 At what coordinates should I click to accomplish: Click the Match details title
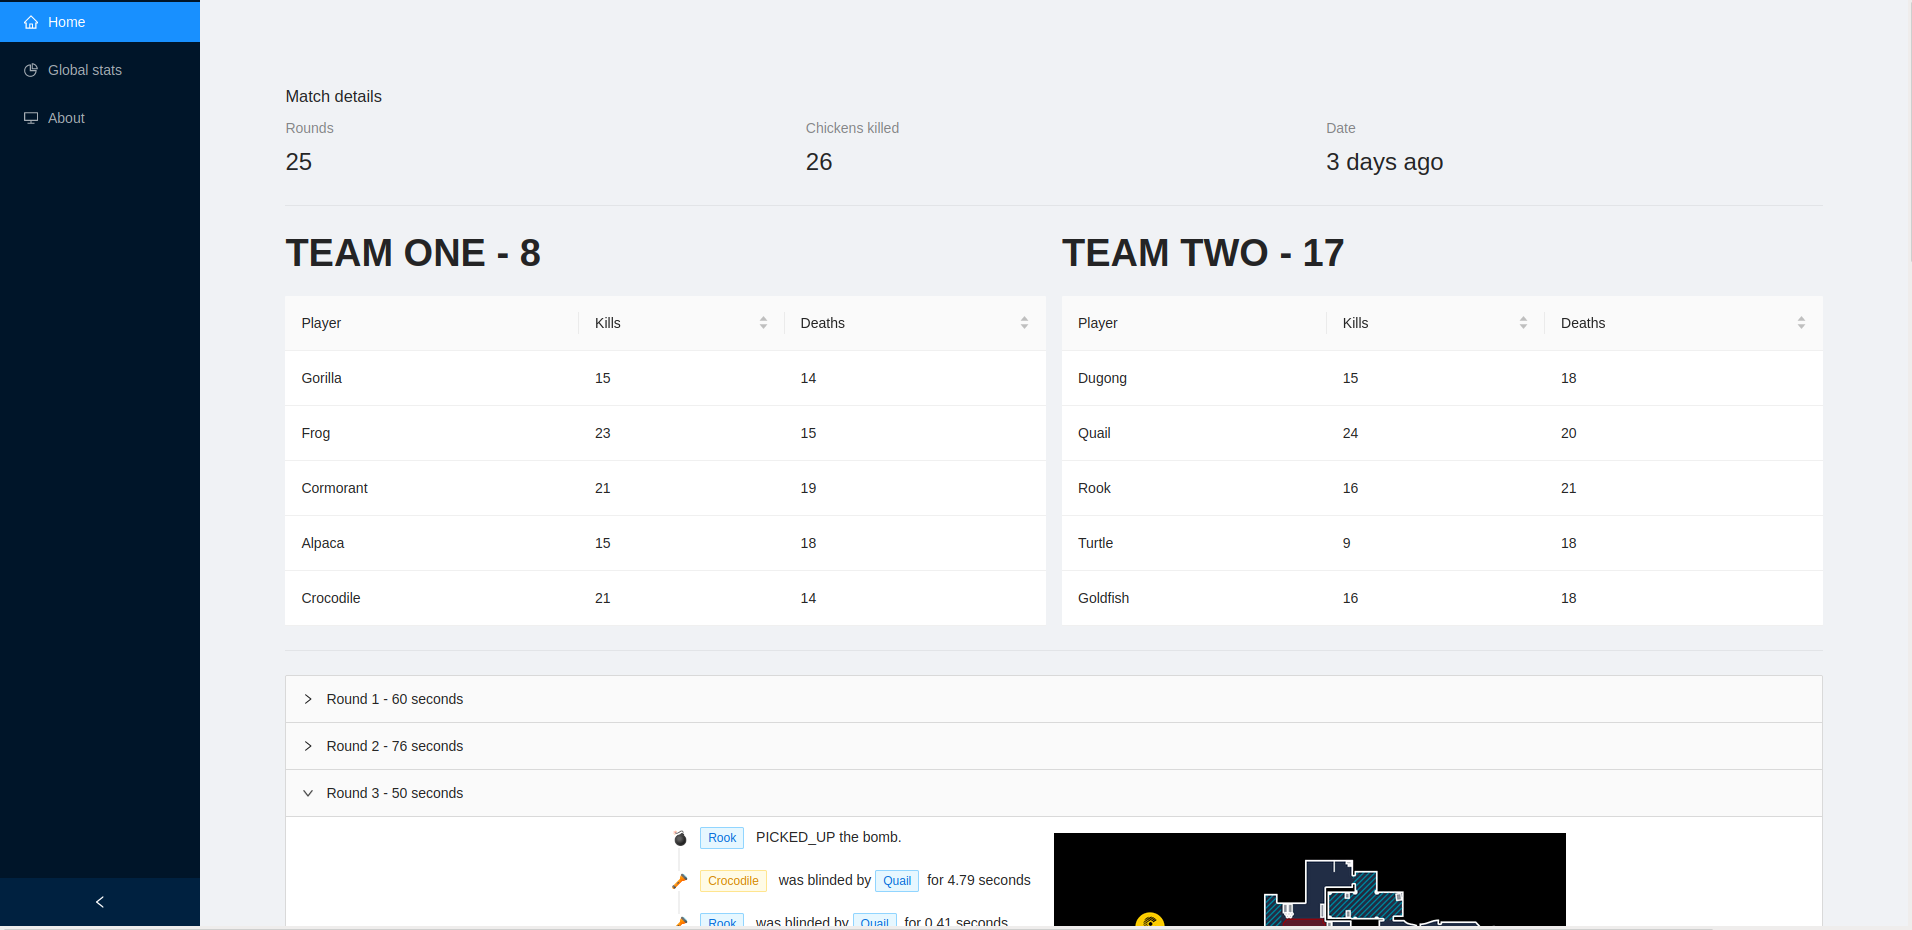(334, 96)
